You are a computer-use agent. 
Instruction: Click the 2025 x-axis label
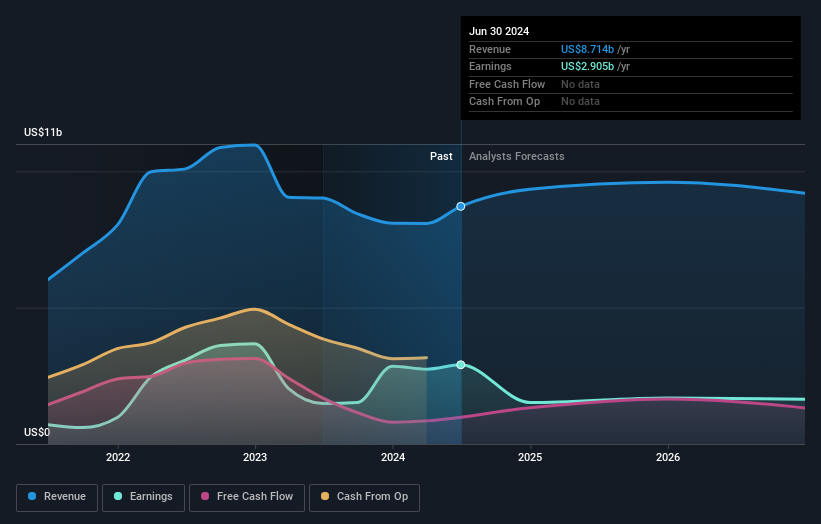(x=530, y=457)
